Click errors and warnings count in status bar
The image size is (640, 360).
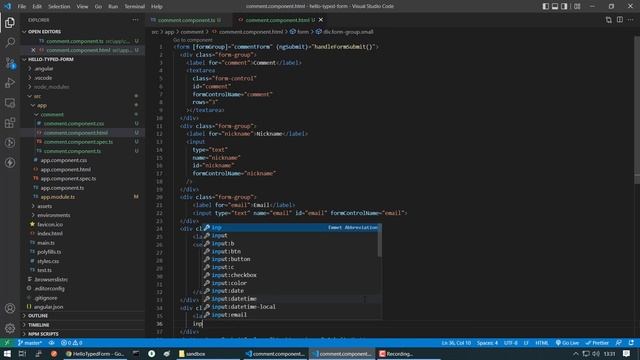(x=72, y=343)
